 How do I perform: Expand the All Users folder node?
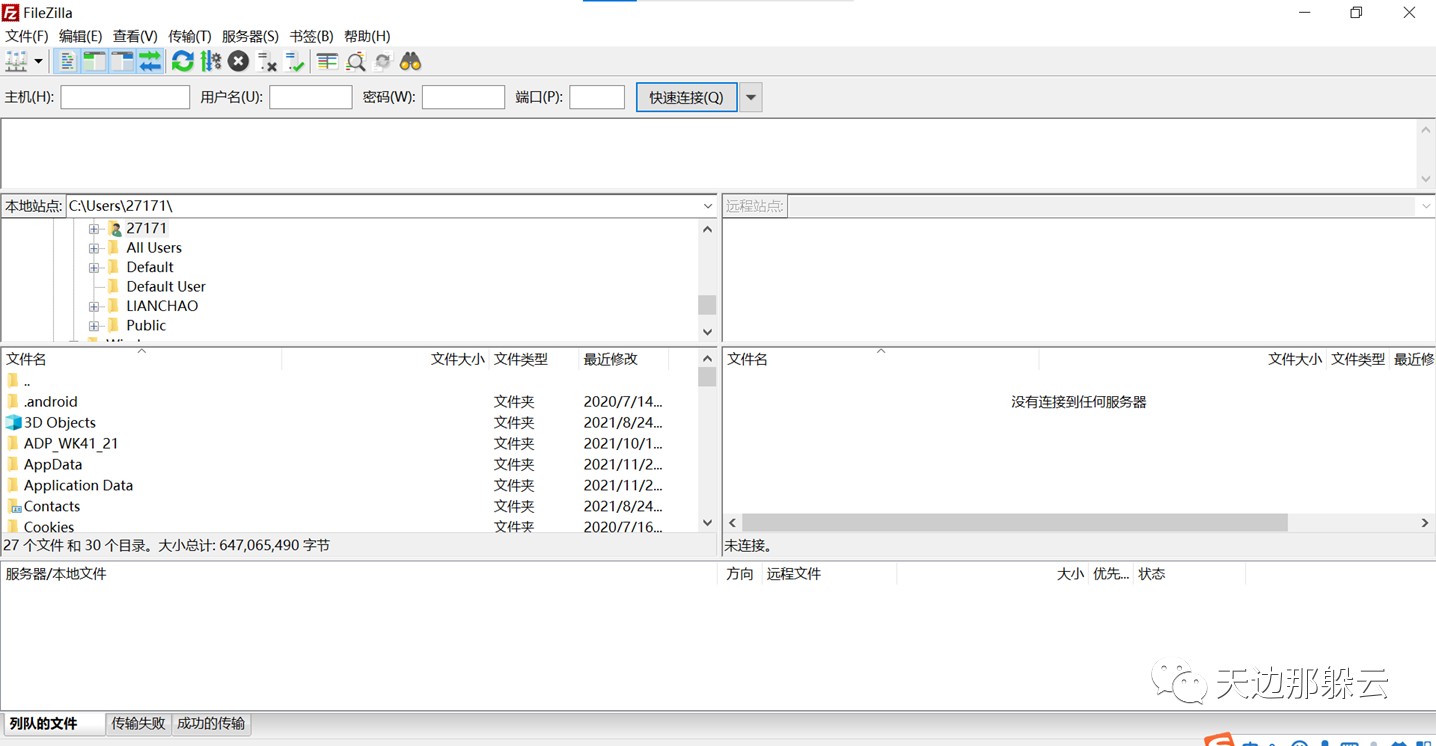(x=94, y=248)
